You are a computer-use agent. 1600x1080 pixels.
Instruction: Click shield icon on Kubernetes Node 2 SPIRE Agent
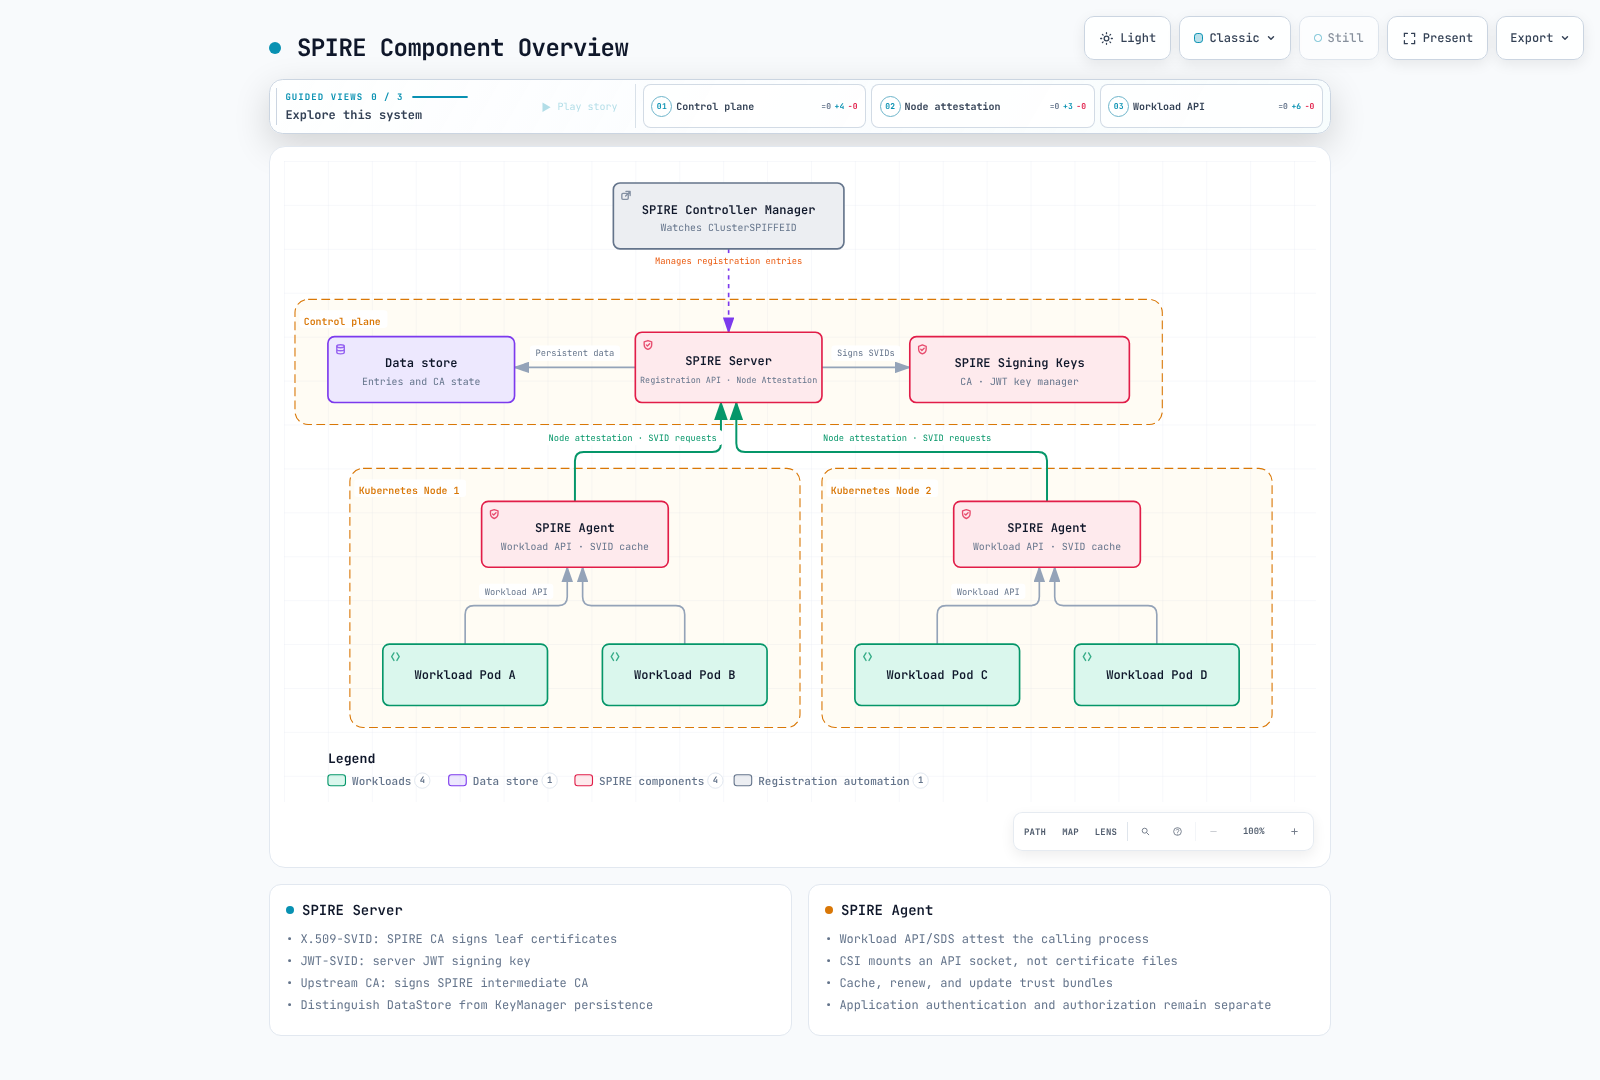pyautogui.click(x=966, y=514)
